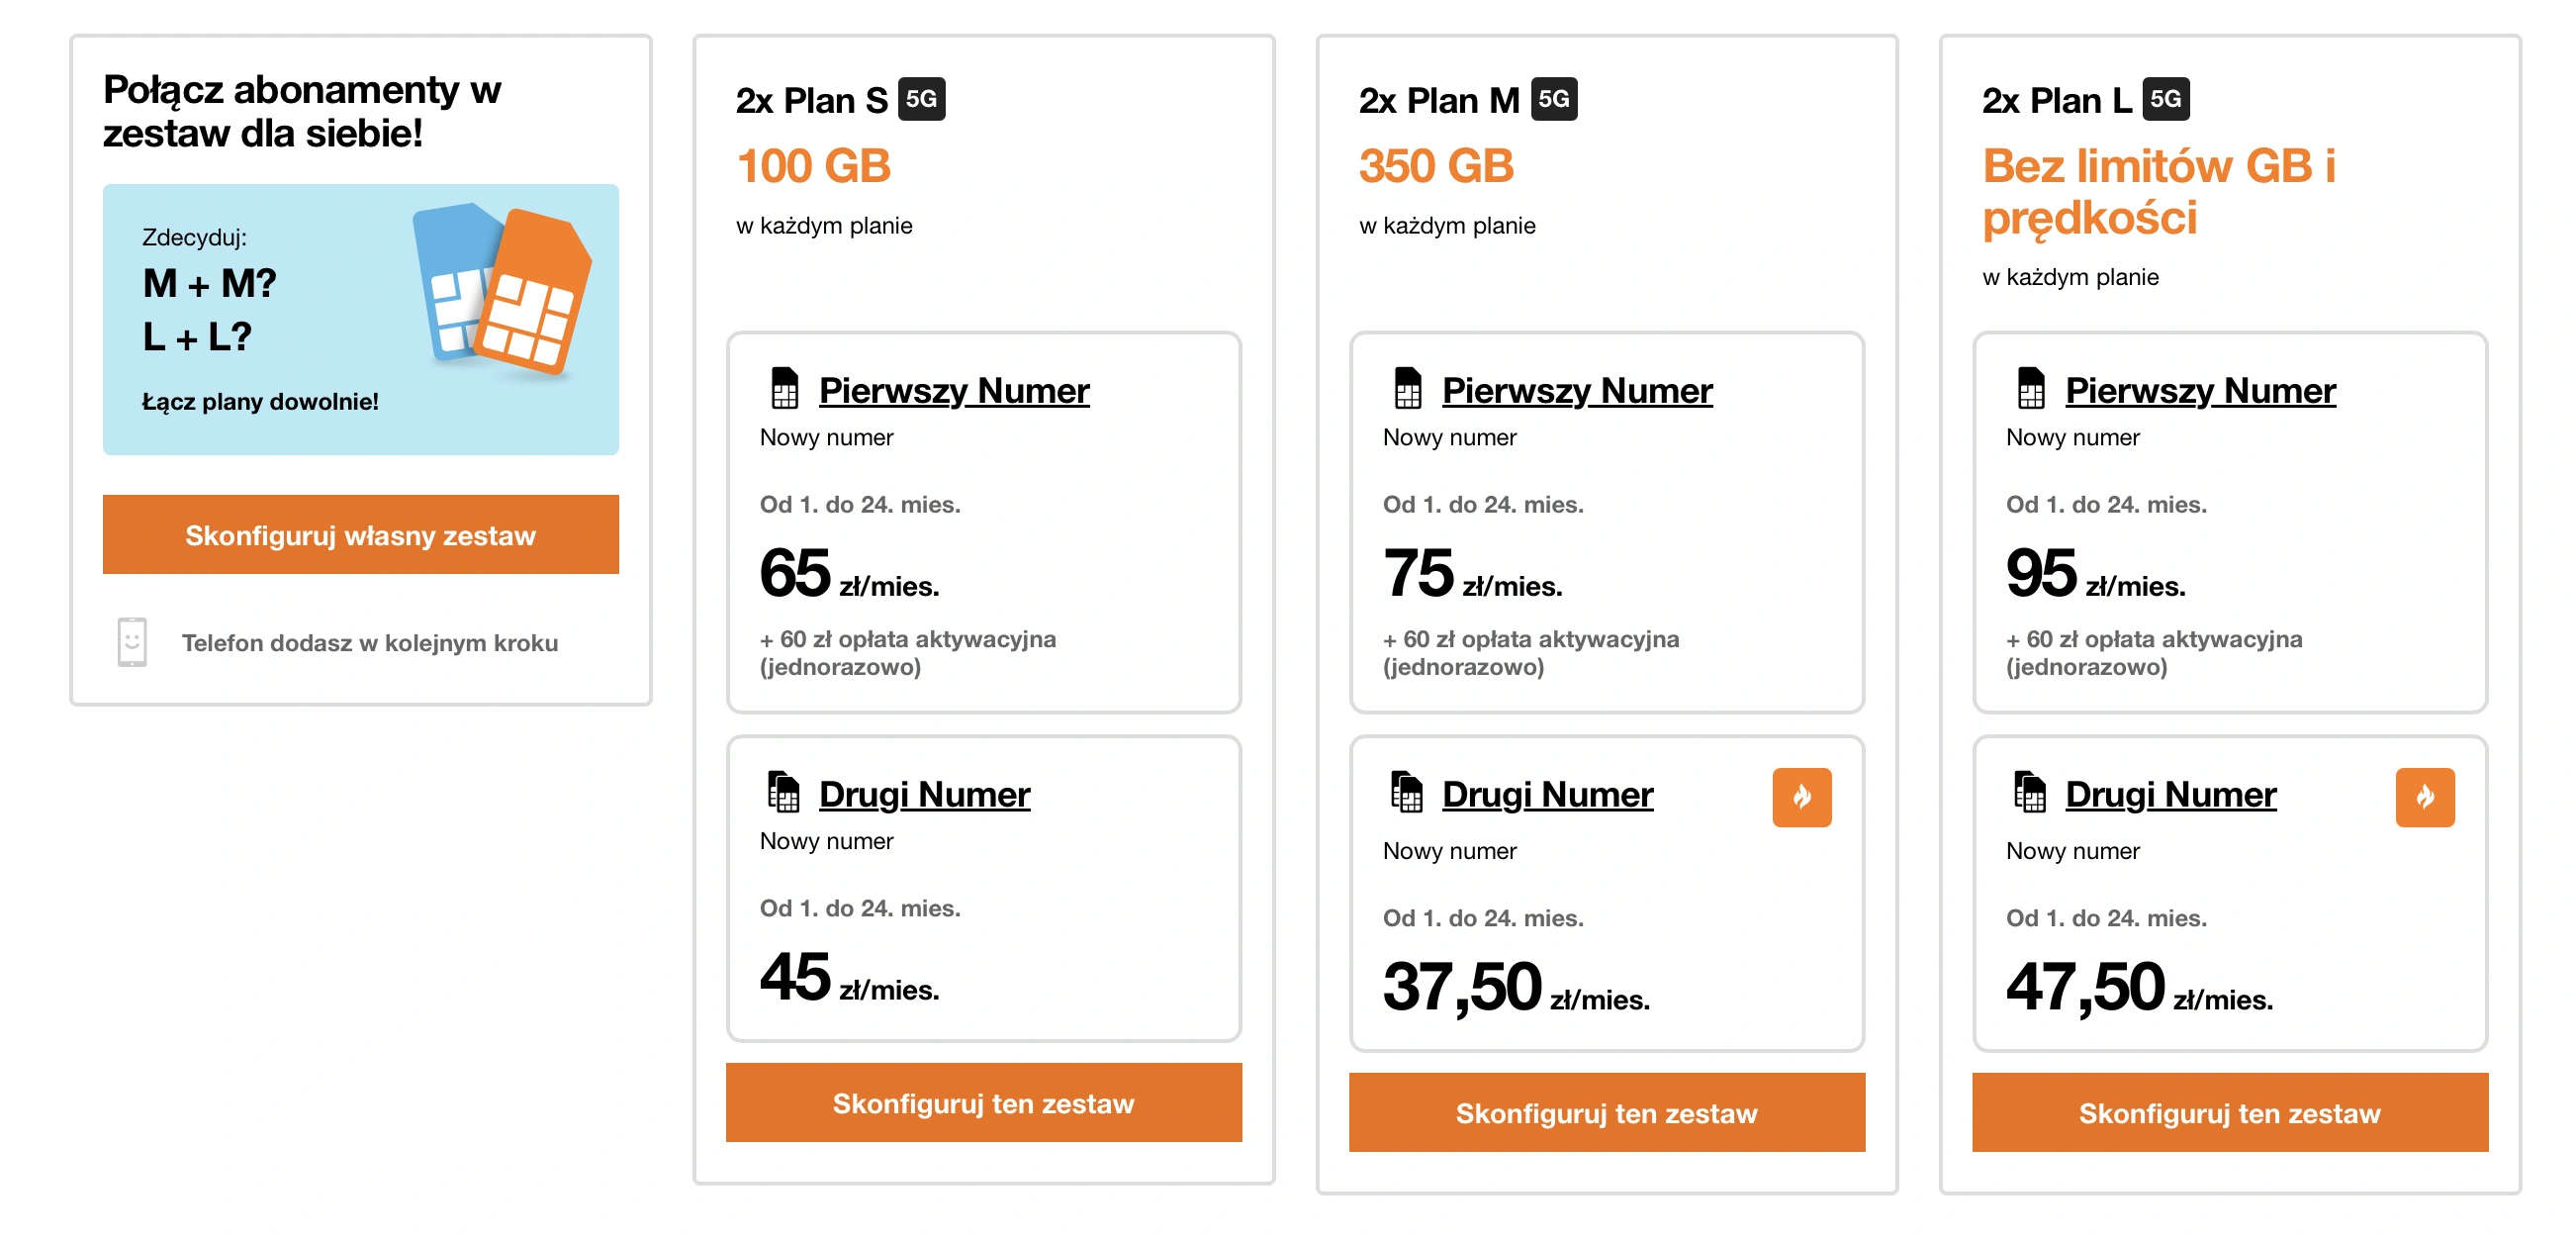This screenshot has height=1241, width=2576.
Task: Click the 5G badge next to 2x Plan L
Action: [x=2165, y=99]
